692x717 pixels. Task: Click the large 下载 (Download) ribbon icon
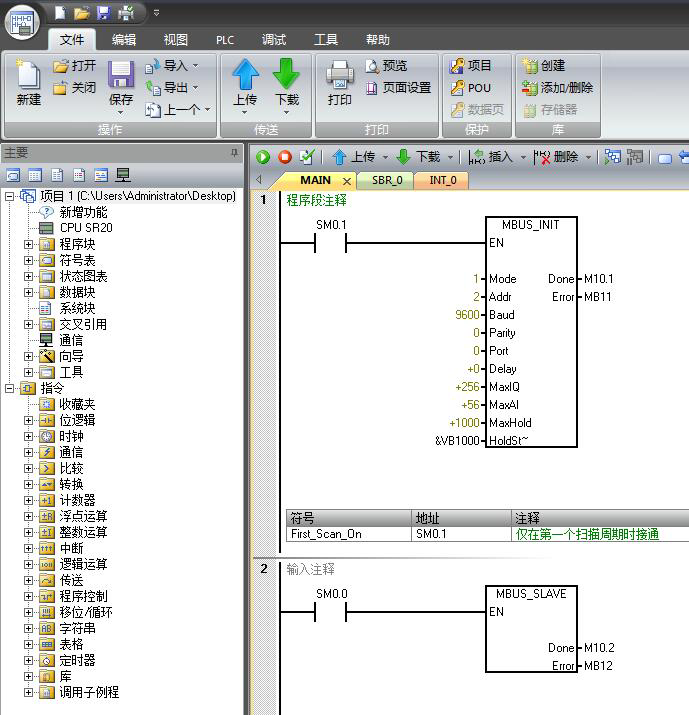click(x=287, y=77)
